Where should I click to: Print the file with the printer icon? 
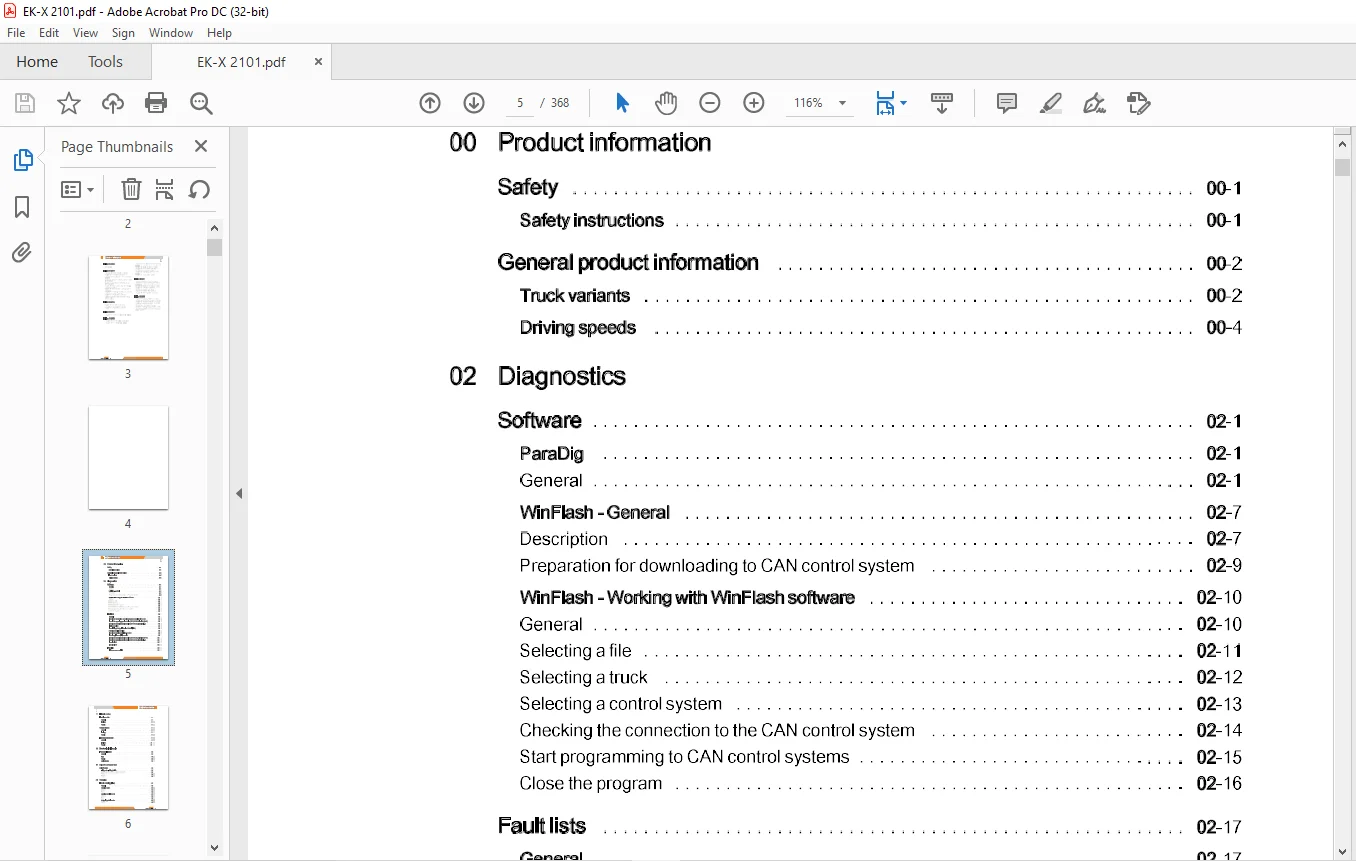click(156, 103)
